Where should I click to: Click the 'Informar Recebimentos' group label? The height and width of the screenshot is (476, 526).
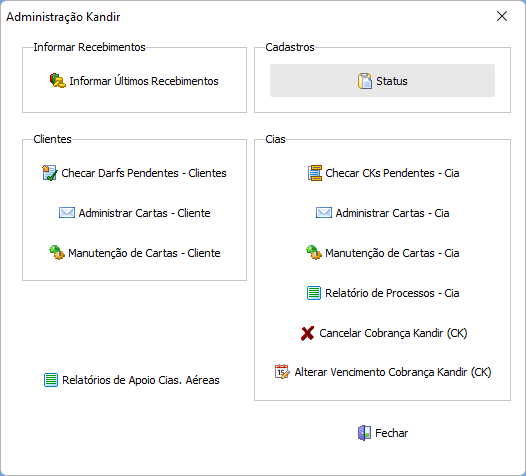click(x=90, y=47)
